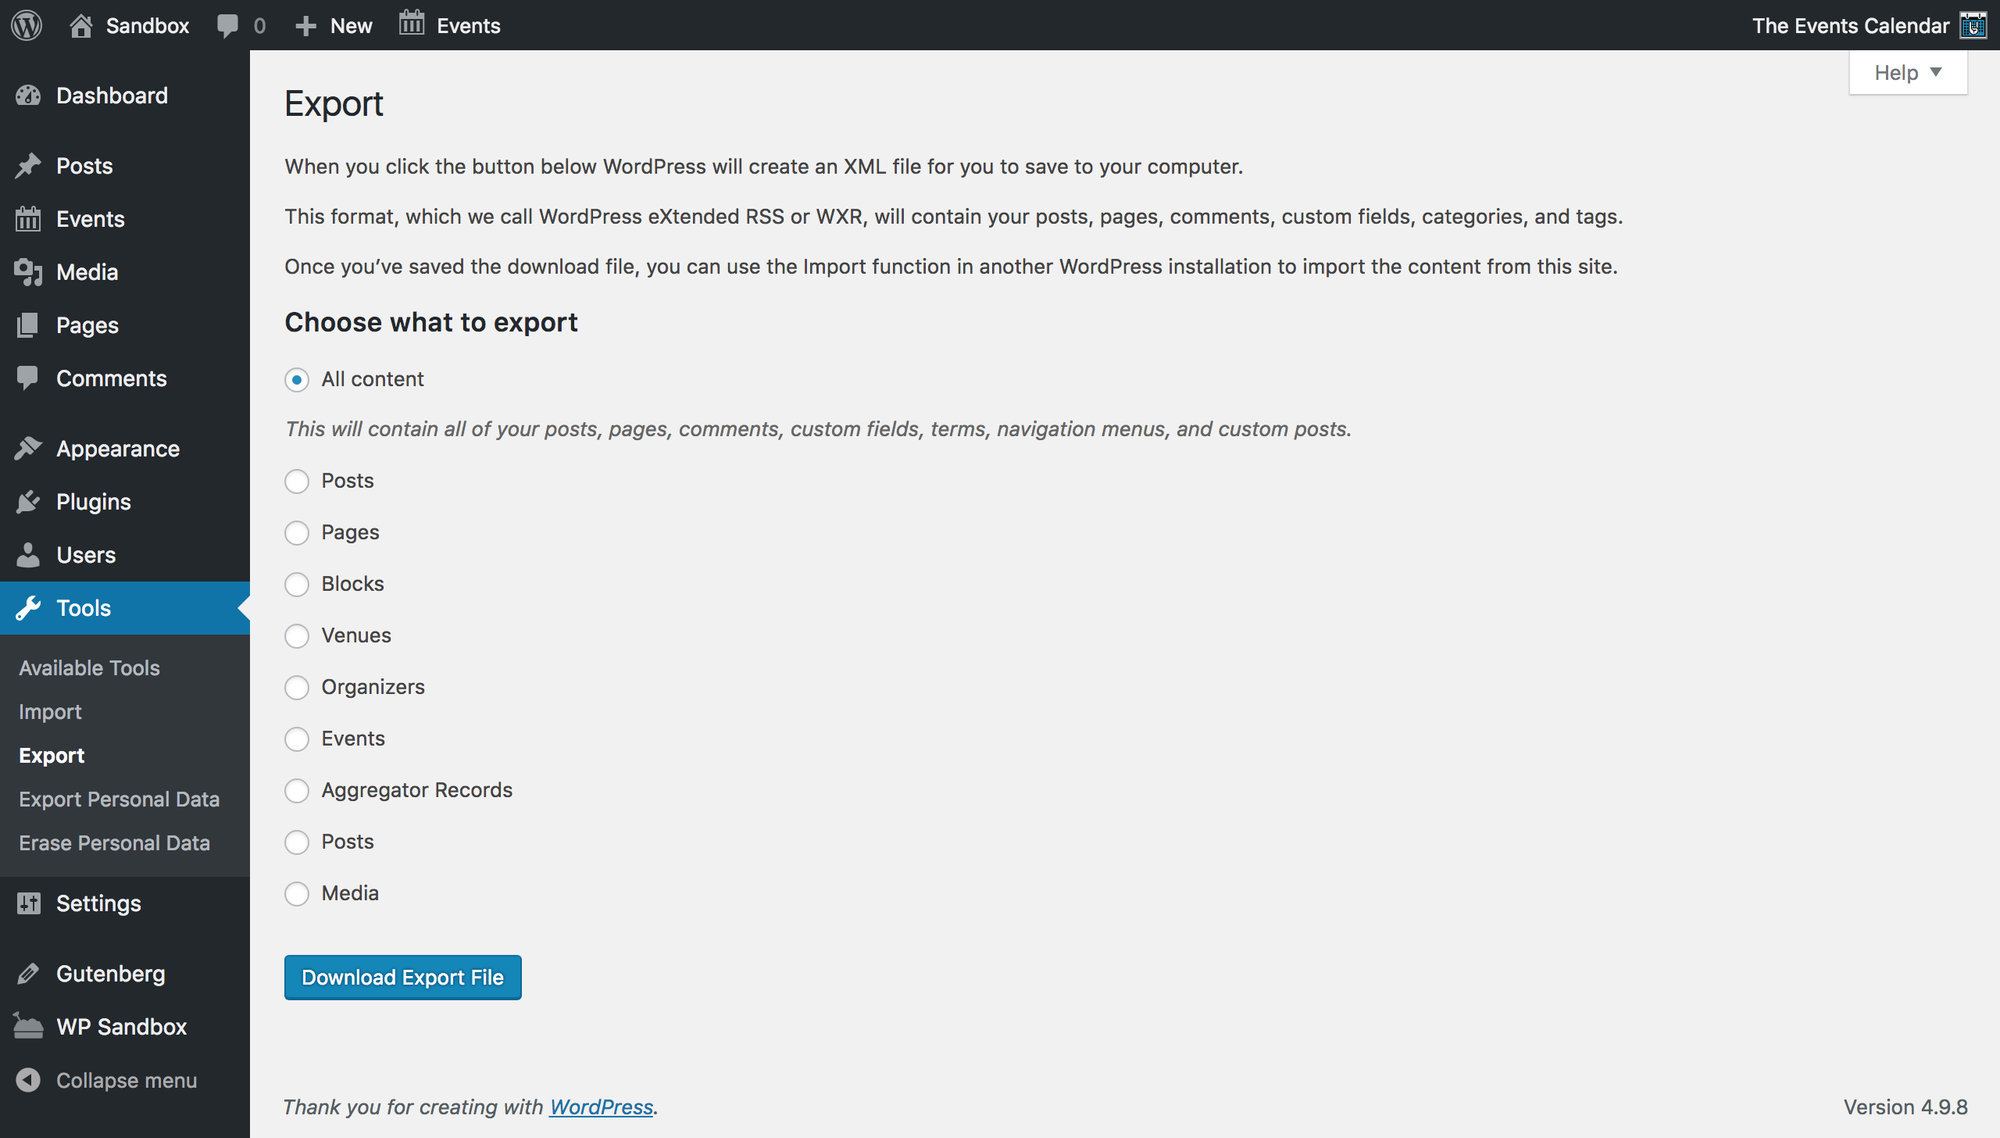Screen dimensions: 2000x1138
Task: Select the All content radio button
Action: [297, 380]
